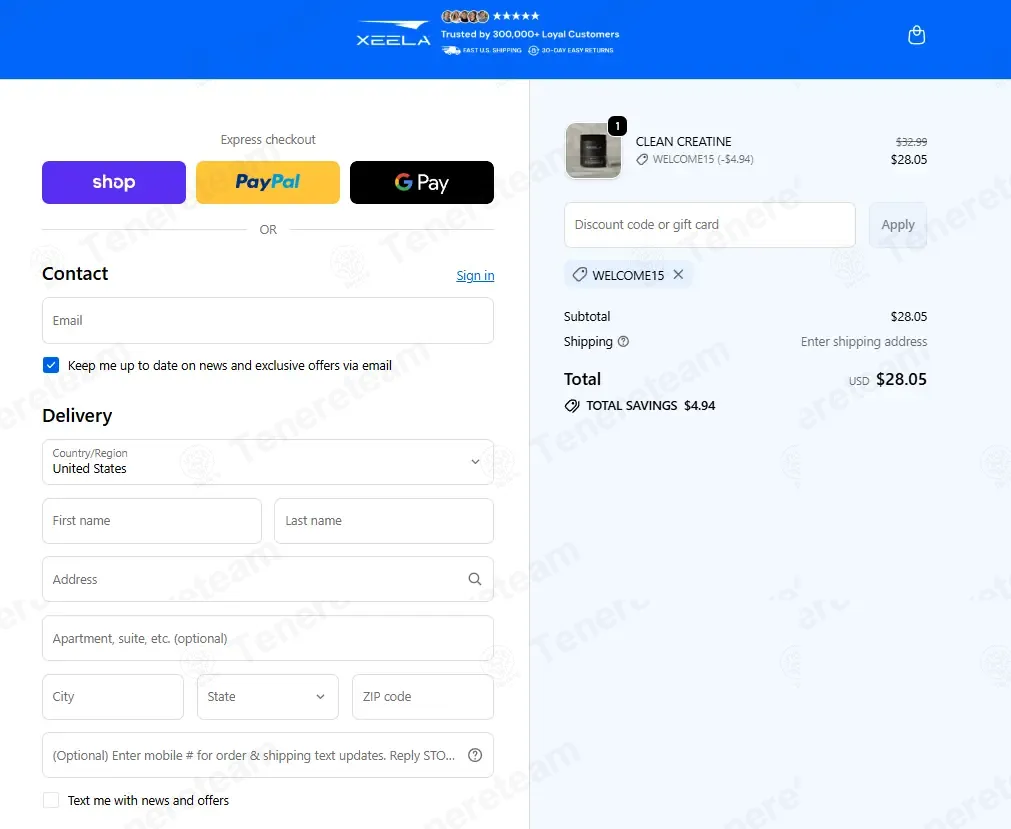Click the Apartment, suite optional field
The height and width of the screenshot is (829, 1011).
pyautogui.click(x=268, y=638)
